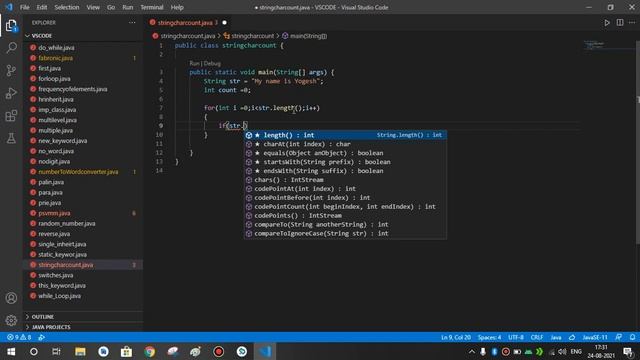Click Spaces: 4 indentation status entry
Image resolution: width=640 pixels, height=360 pixels.
click(x=489, y=337)
